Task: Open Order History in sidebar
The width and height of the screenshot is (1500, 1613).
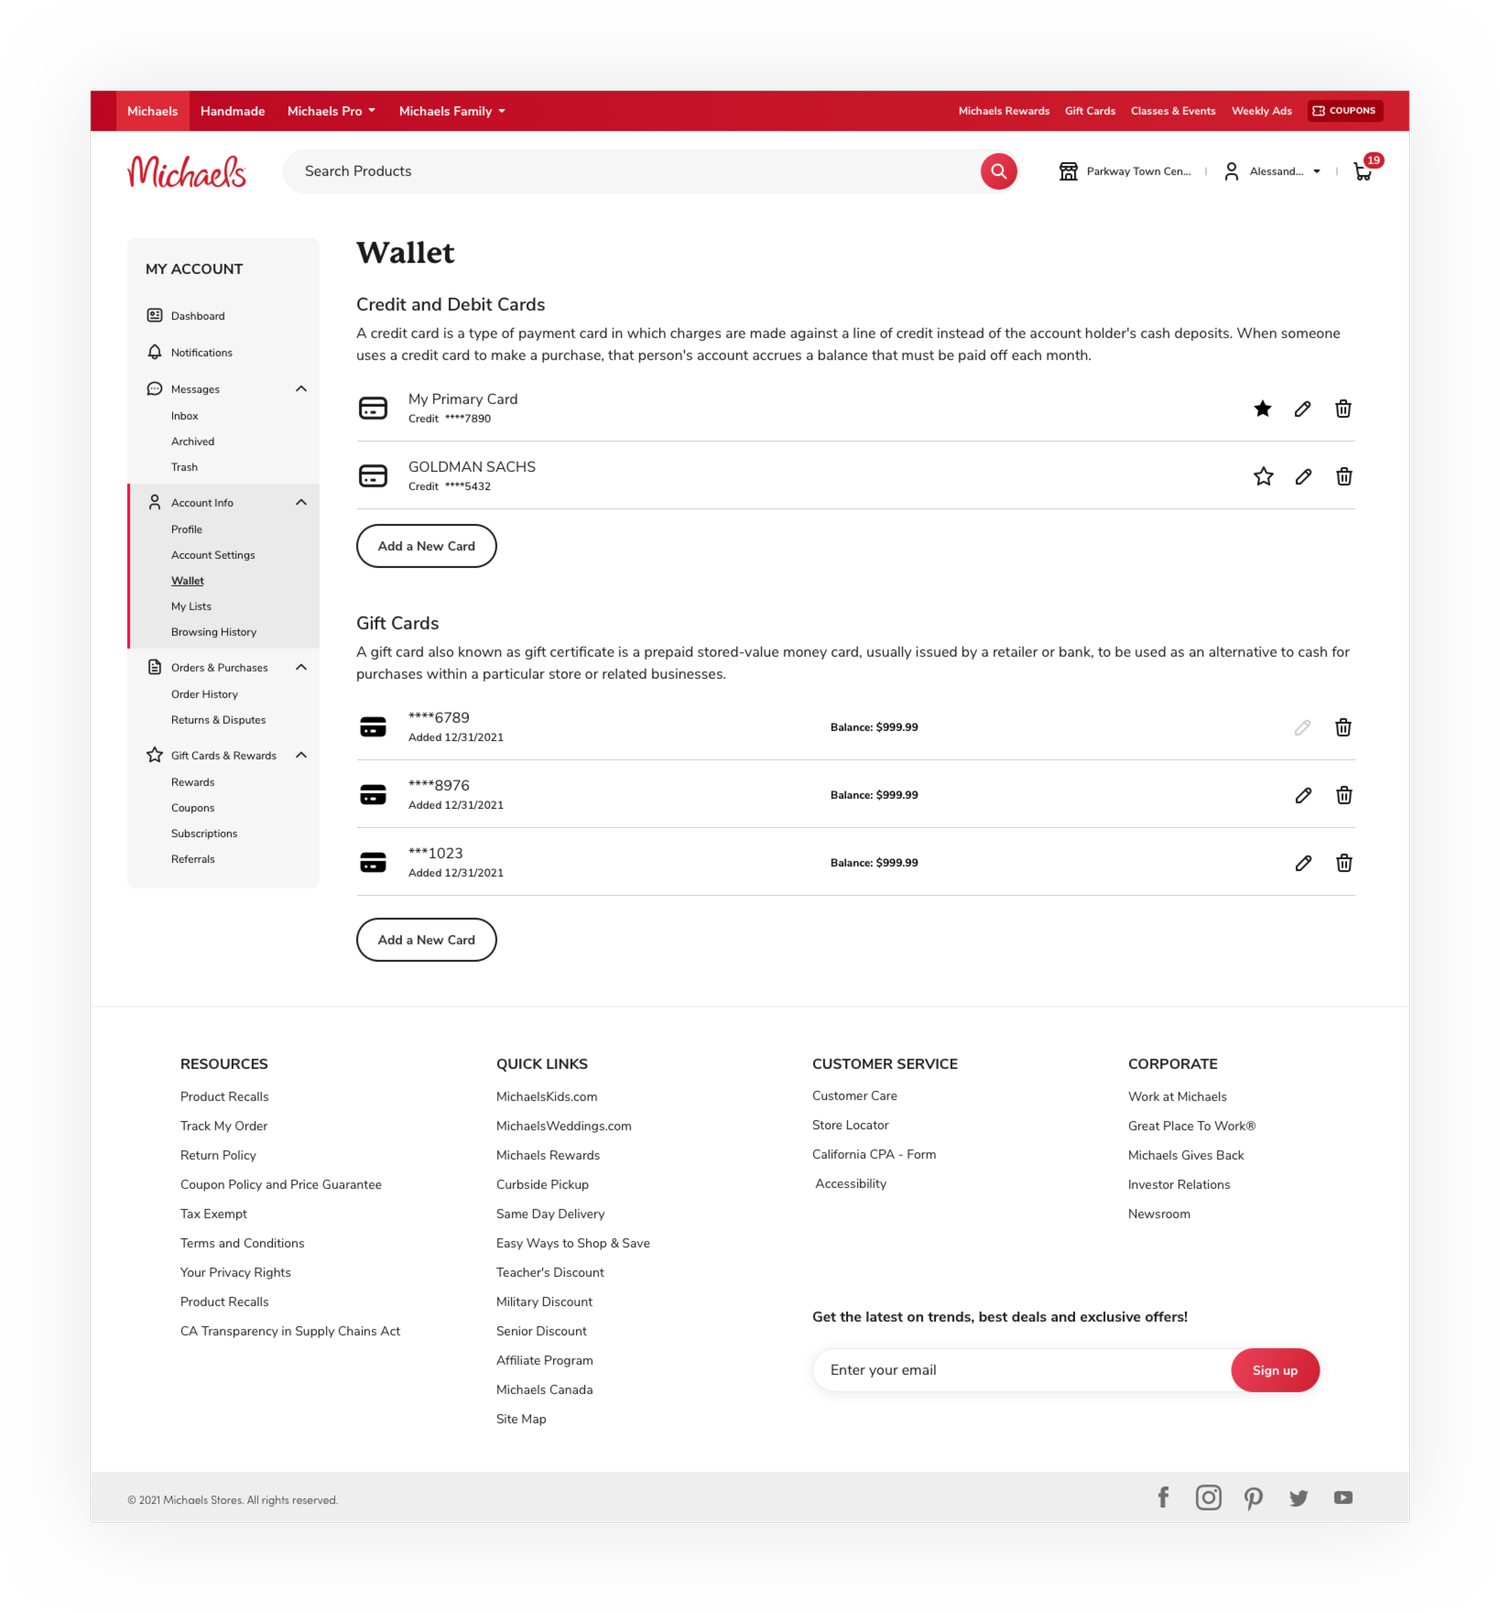Action: pos(204,694)
